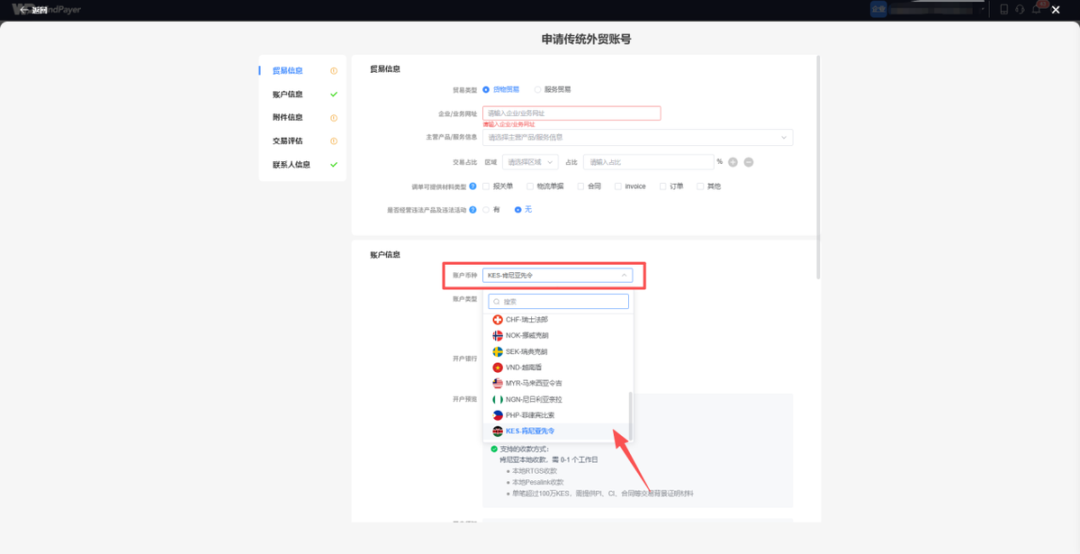
Task: Click the plus icon to add region row
Action: click(733, 163)
